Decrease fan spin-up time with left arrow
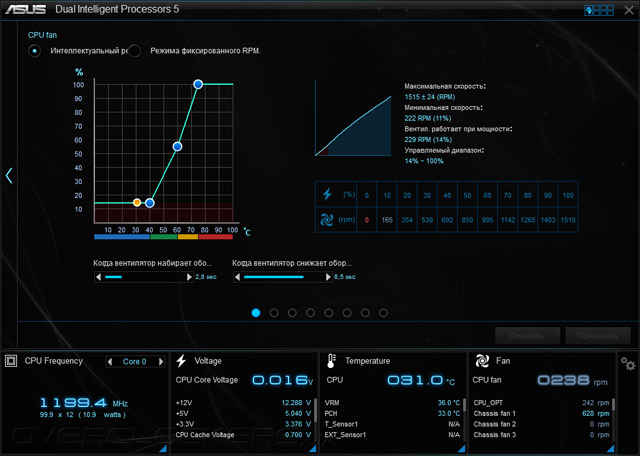 [x=98, y=277]
